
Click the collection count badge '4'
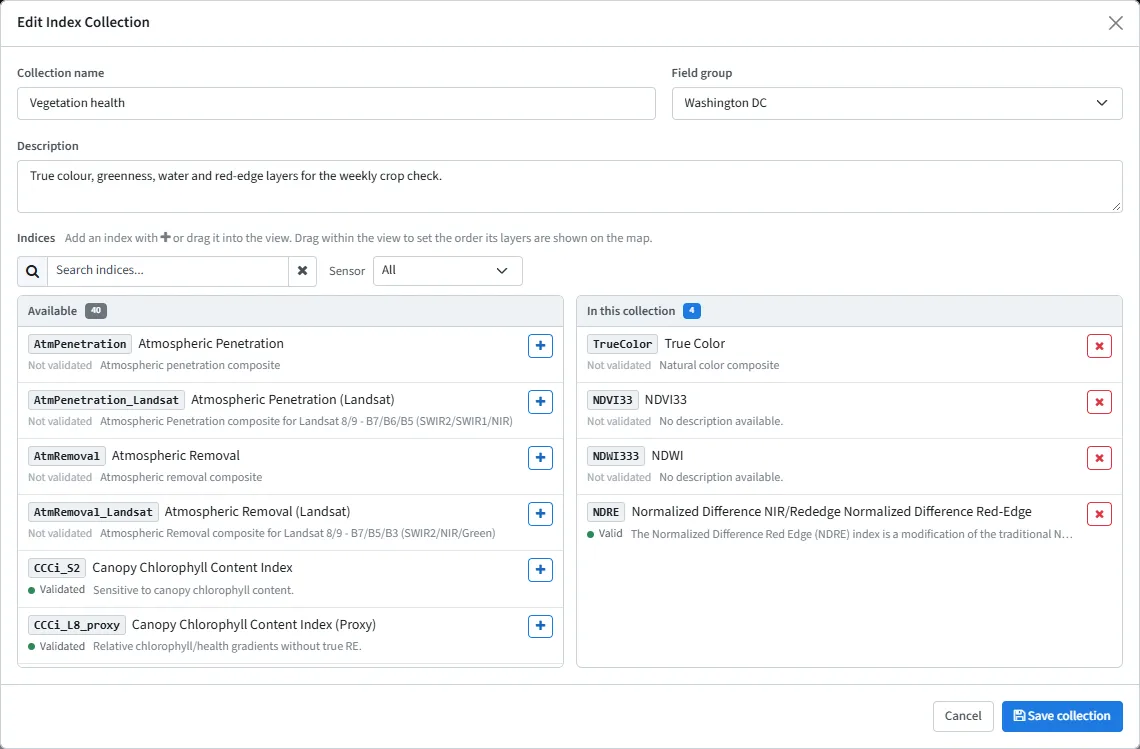(691, 311)
